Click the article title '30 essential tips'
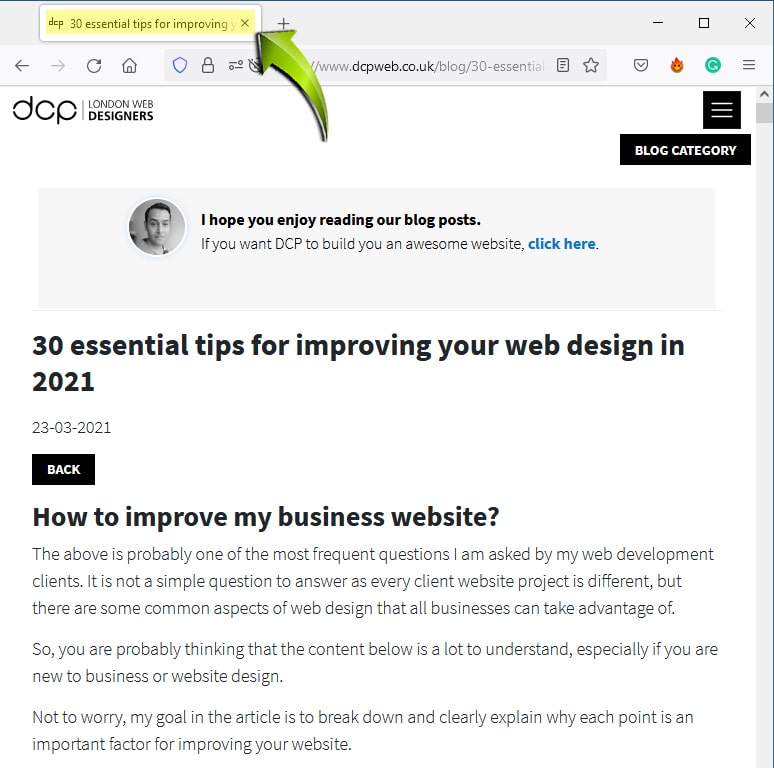Screen dimensions: 774x768 pyautogui.click(x=358, y=363)
